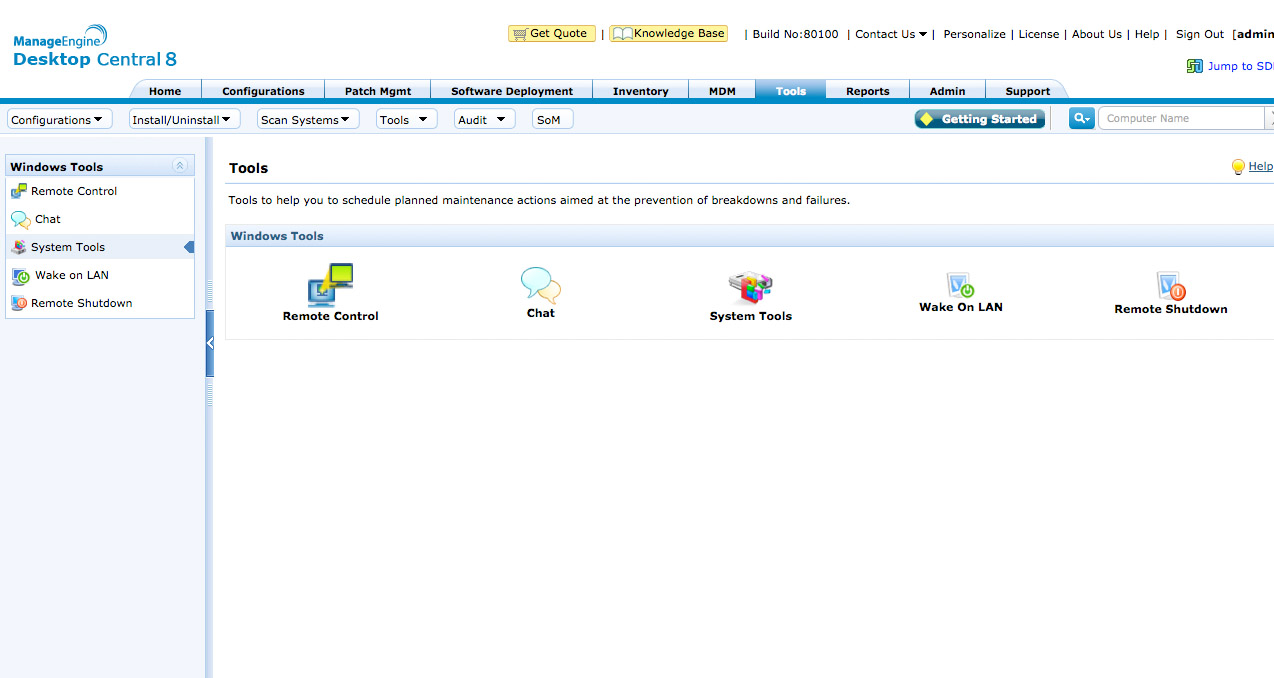Open System Tools via its colorful icon

pos(750,287)
